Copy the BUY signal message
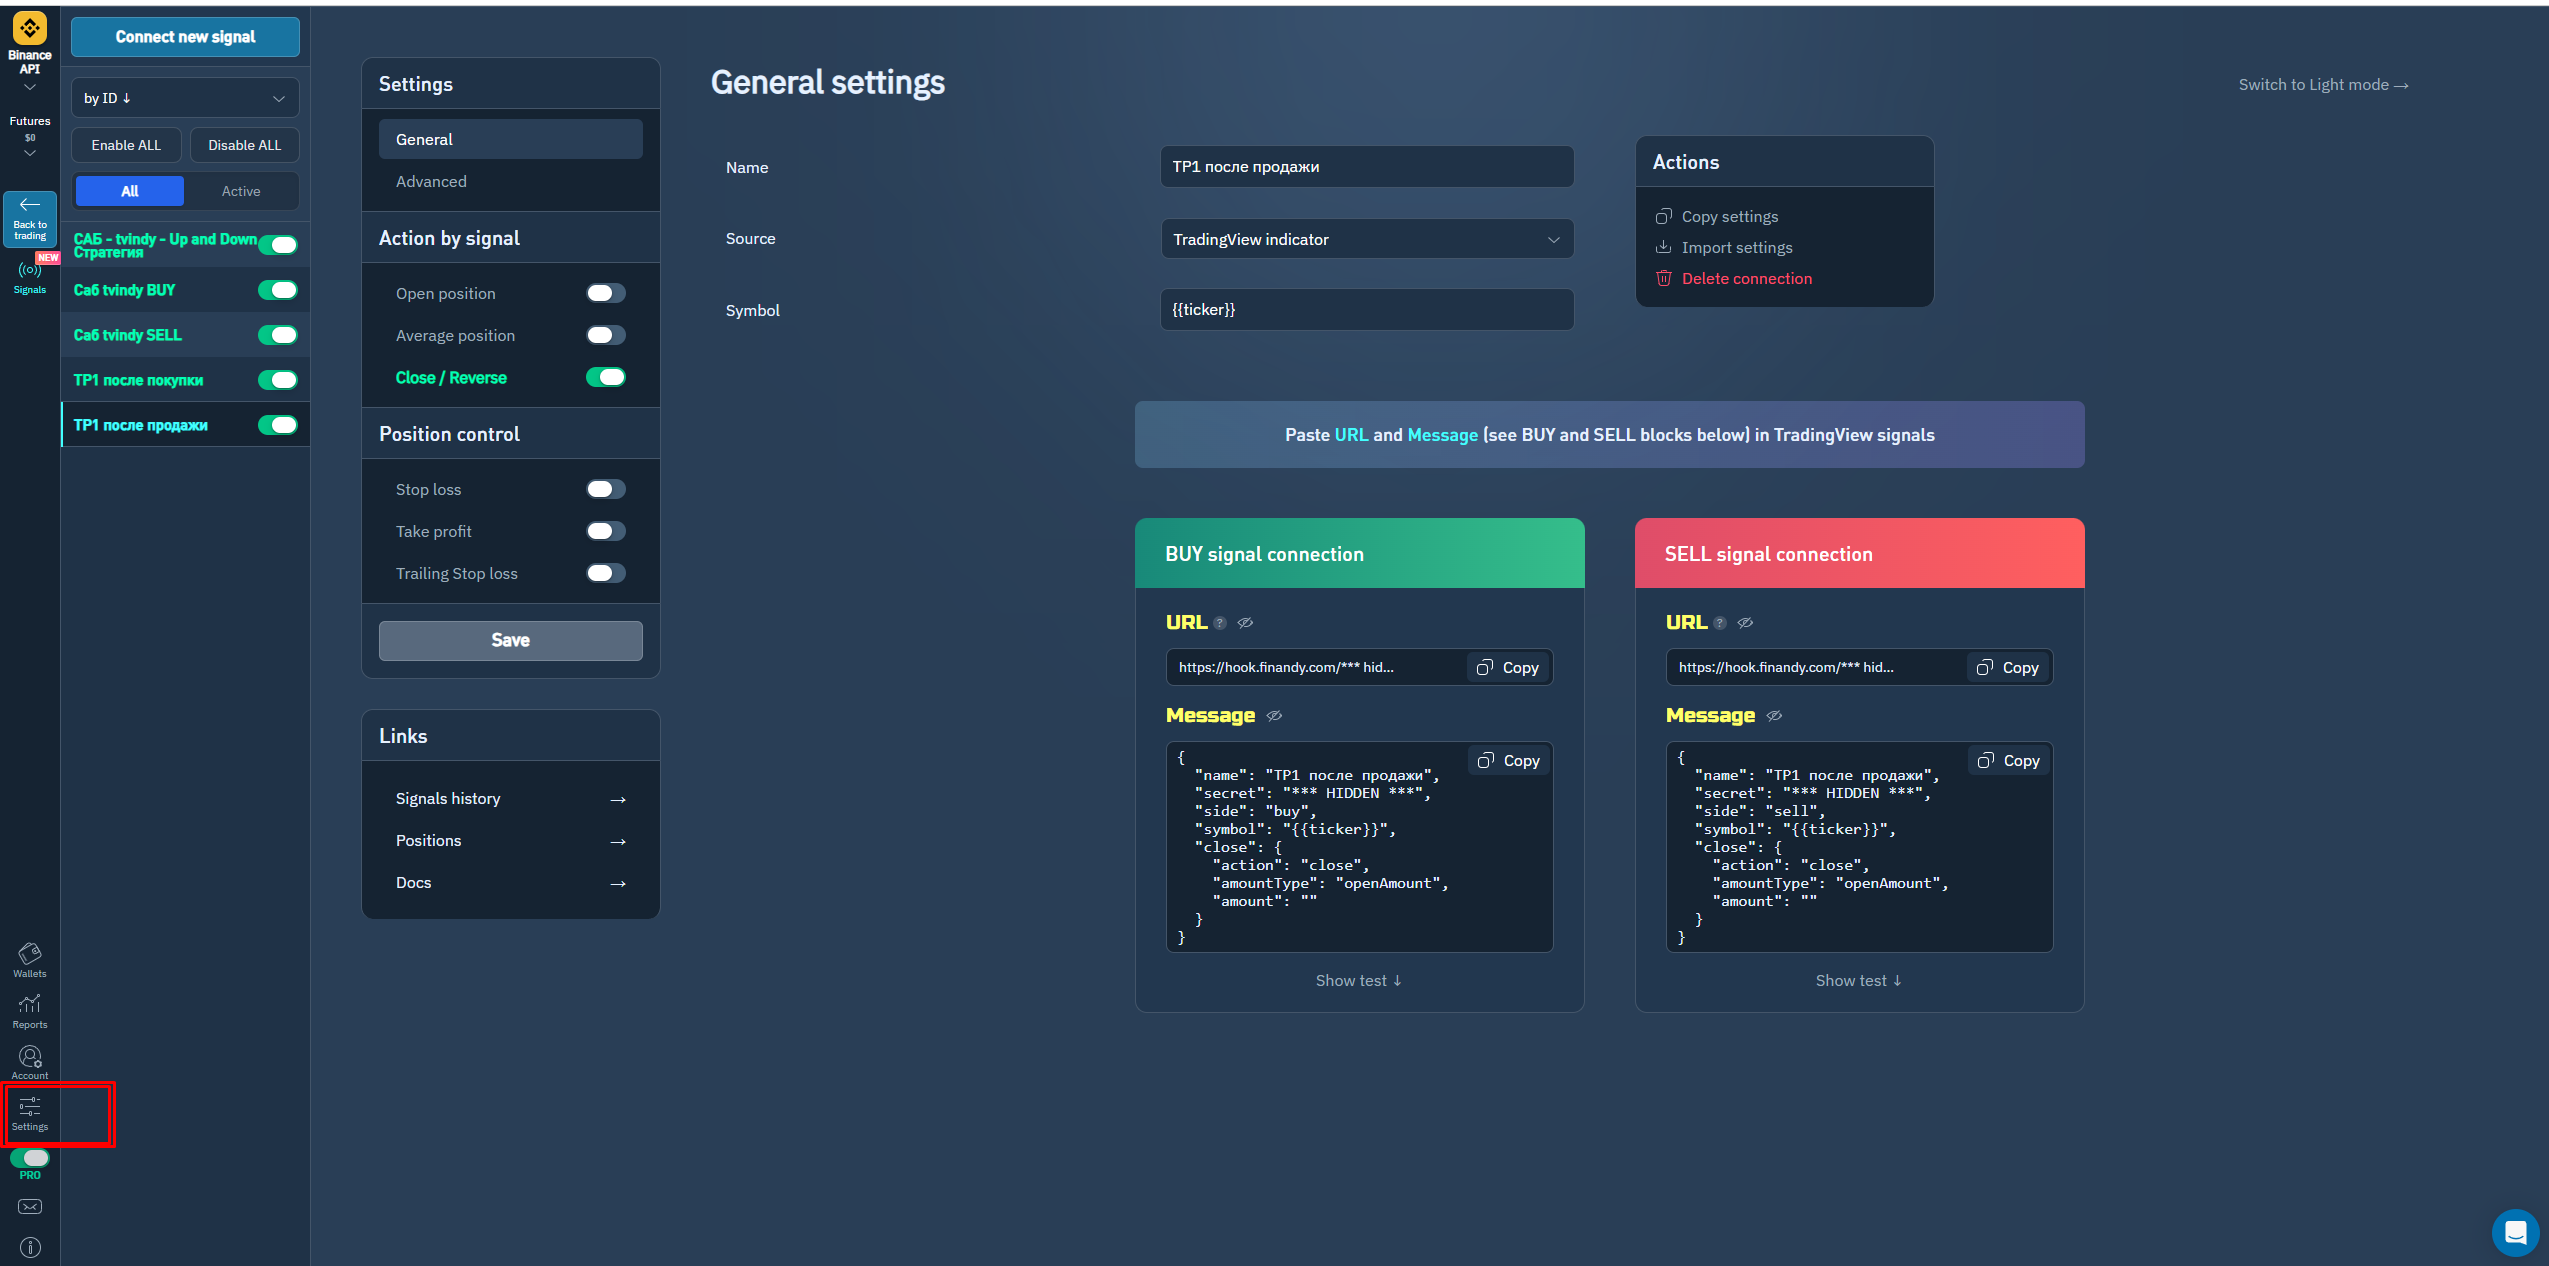This screenshot has height=1266, width=2549. (x=1509, y=761)
